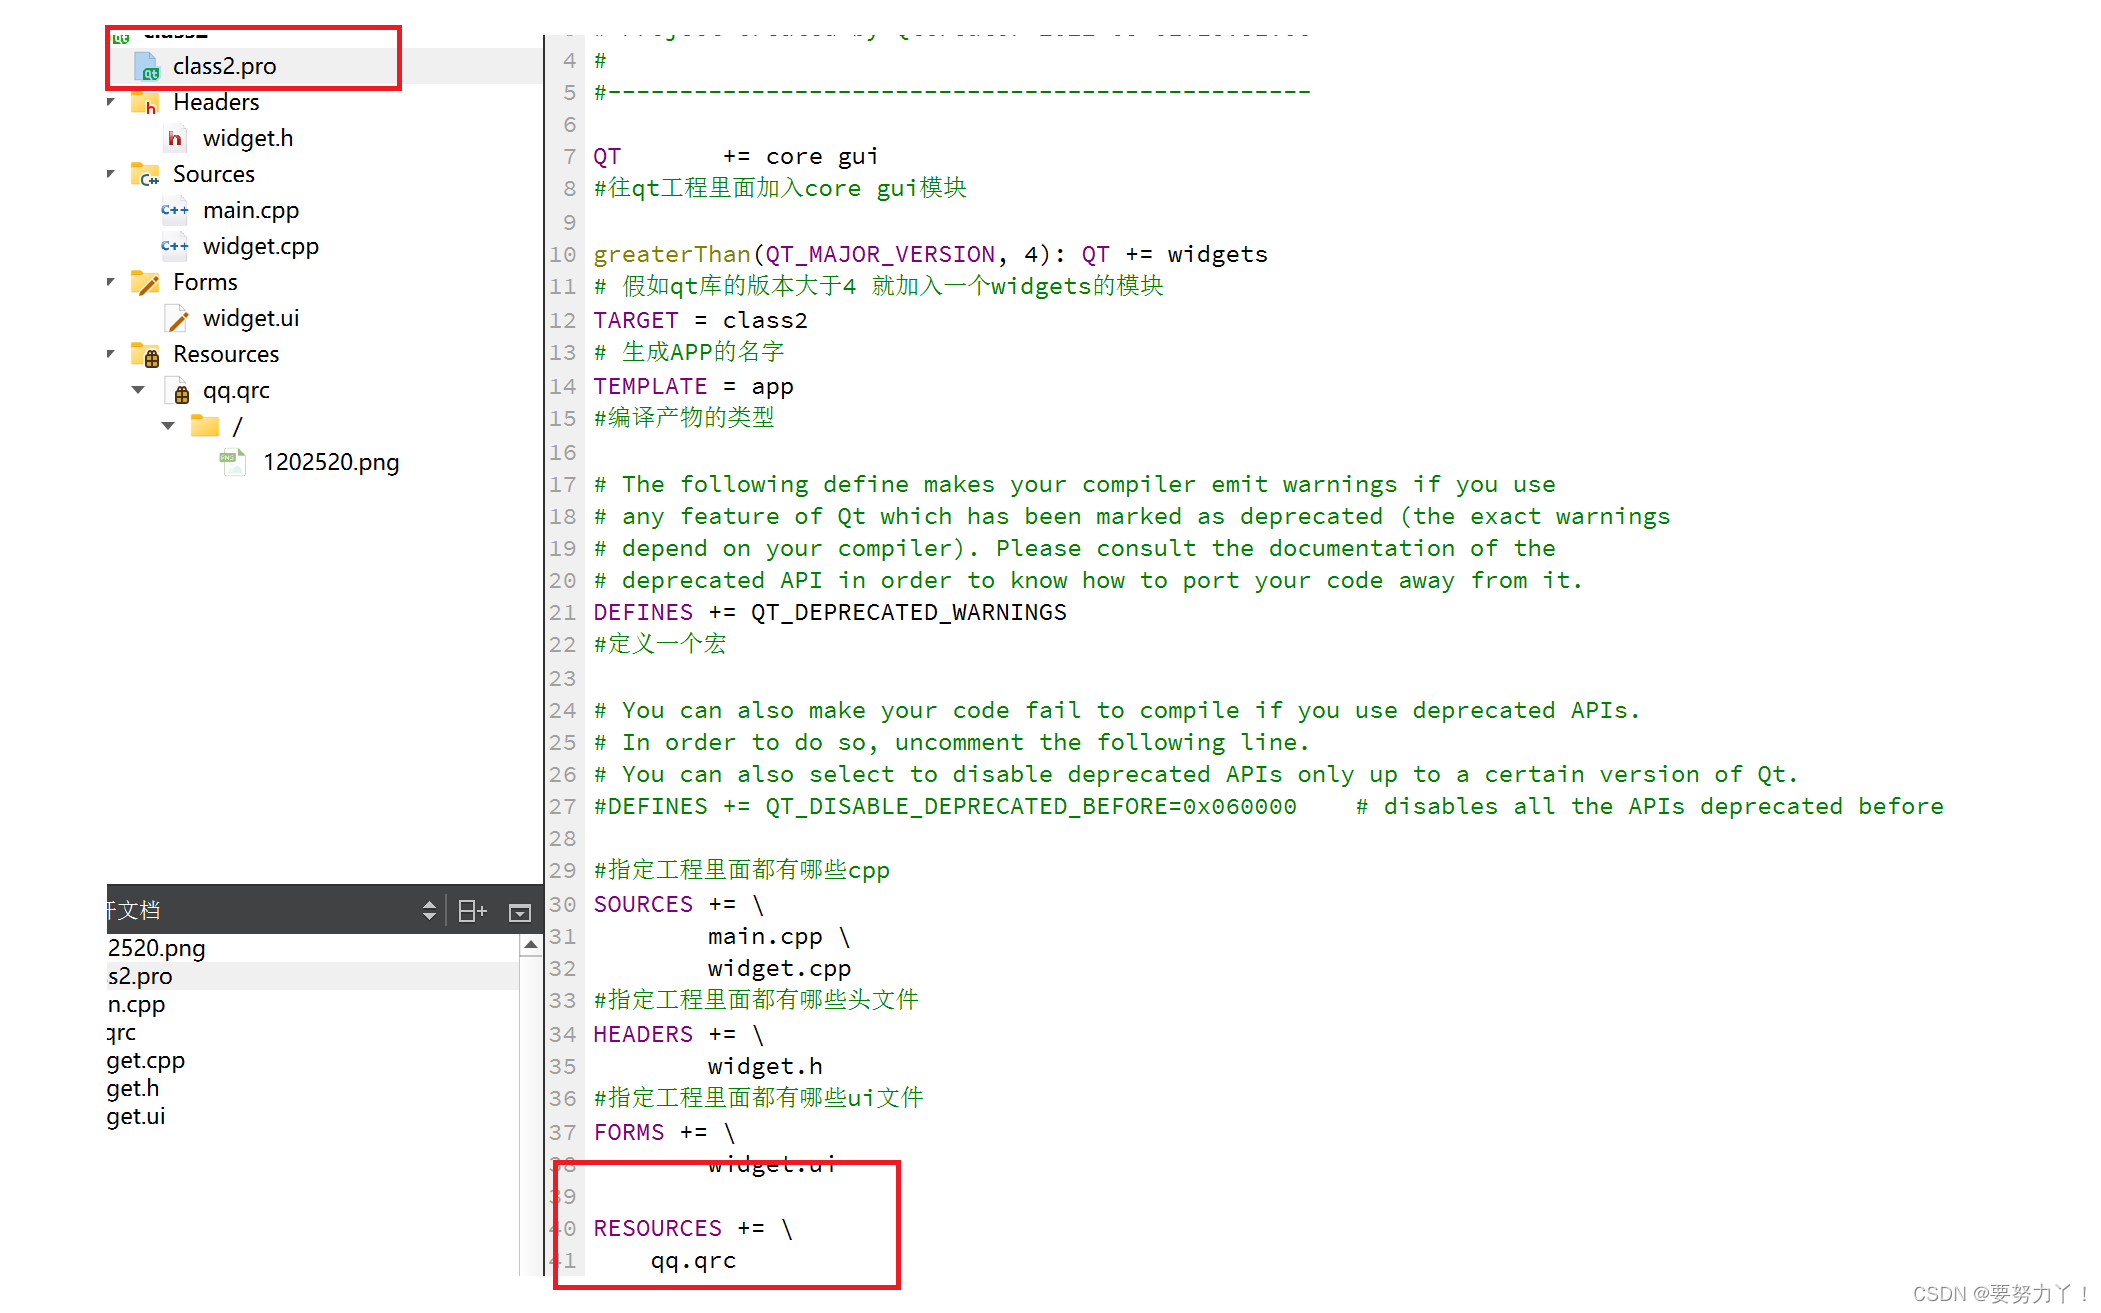Image resolution: width=2101 pixels, height=1313 pixels.
Task: Click the Sources C++ folder icon
Action: 145,175
